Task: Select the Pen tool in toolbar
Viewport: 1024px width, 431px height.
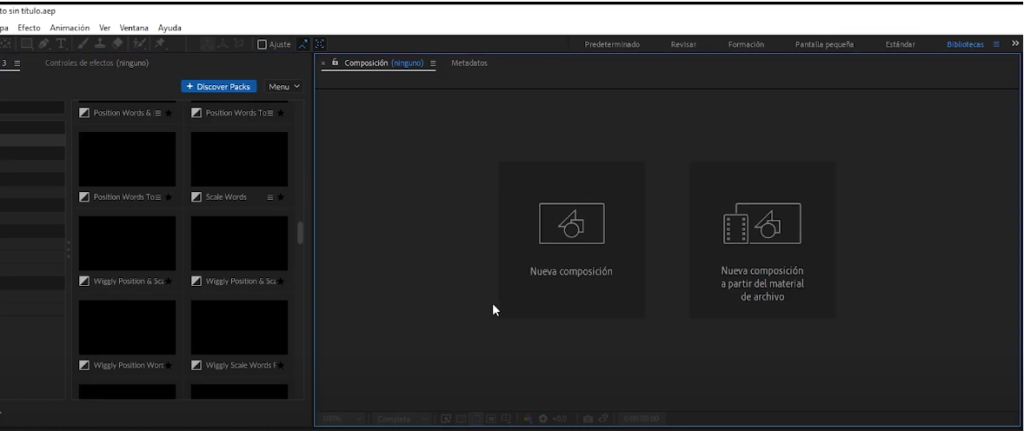Action: pyautogui.click(x=43, y=44)
